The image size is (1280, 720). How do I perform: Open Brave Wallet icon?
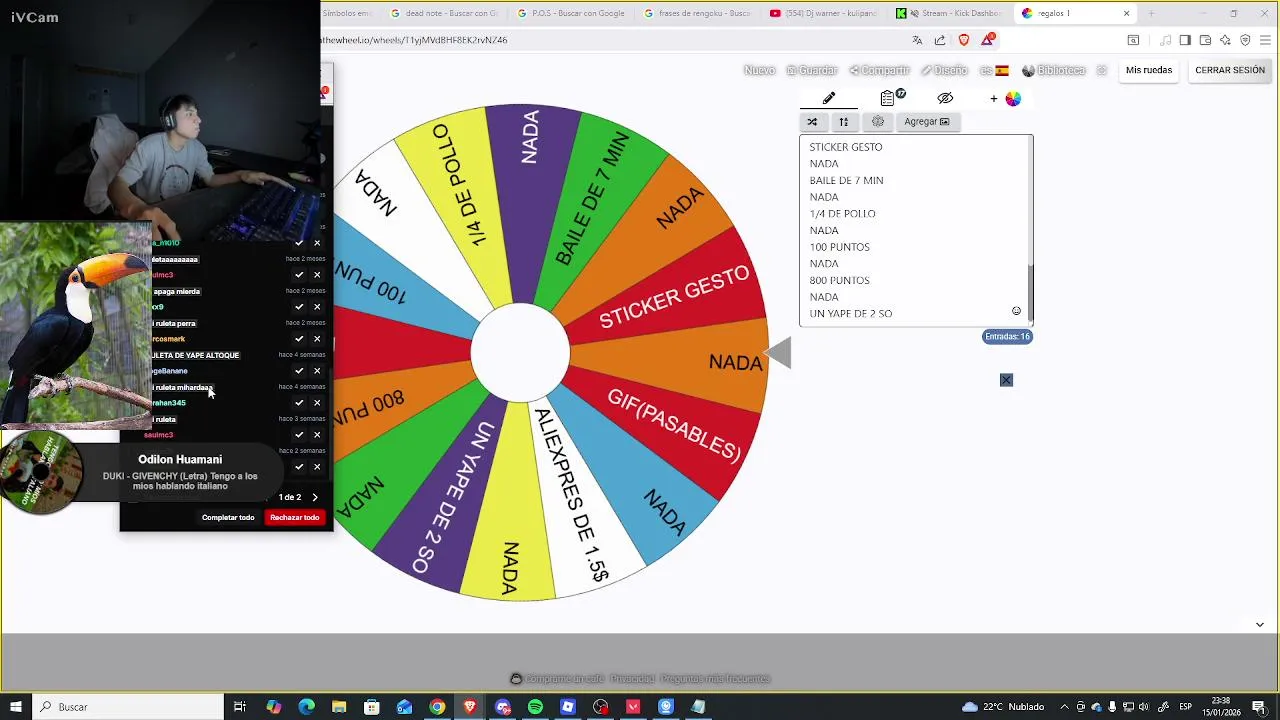1205,40
